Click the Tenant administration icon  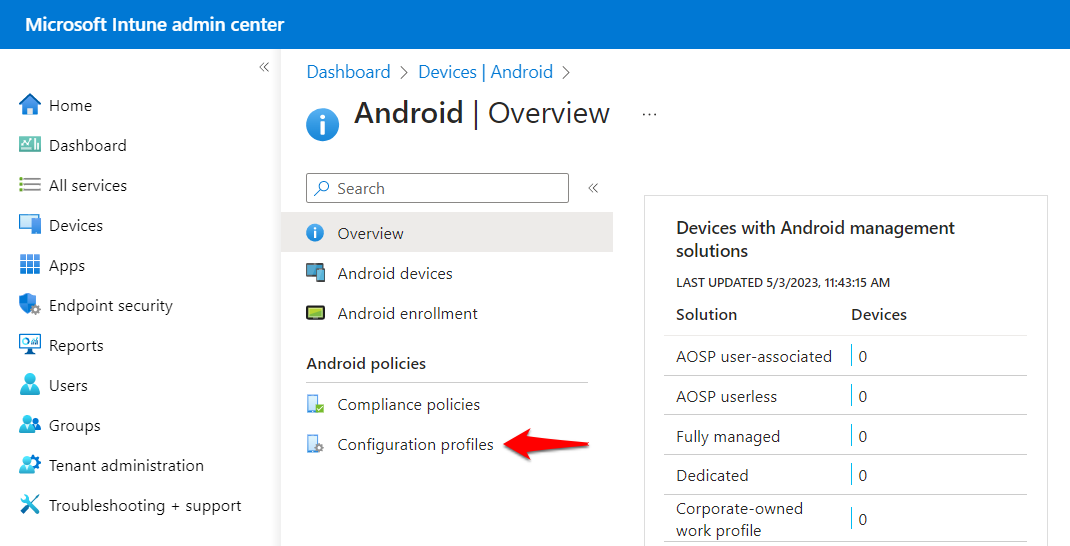tap(30, 465)
